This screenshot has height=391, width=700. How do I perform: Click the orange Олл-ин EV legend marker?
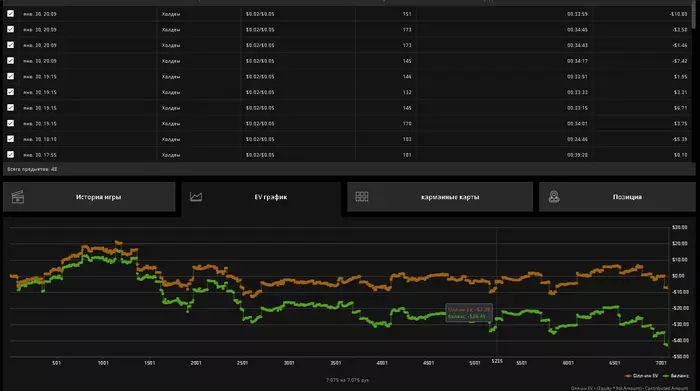pyautogui.click(x=628, y=376)
